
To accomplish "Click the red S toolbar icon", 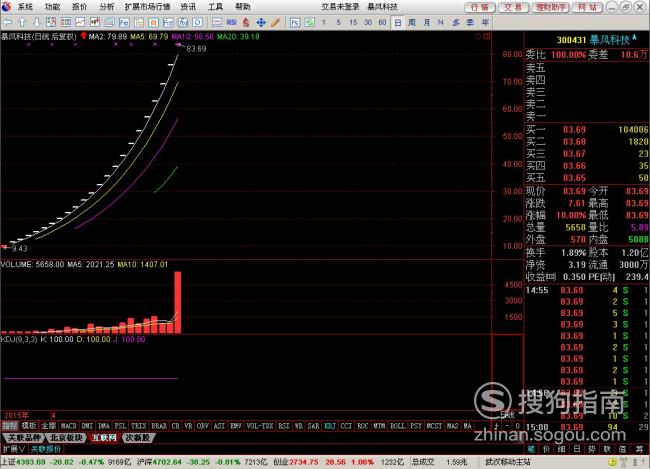I will point(246,22).
